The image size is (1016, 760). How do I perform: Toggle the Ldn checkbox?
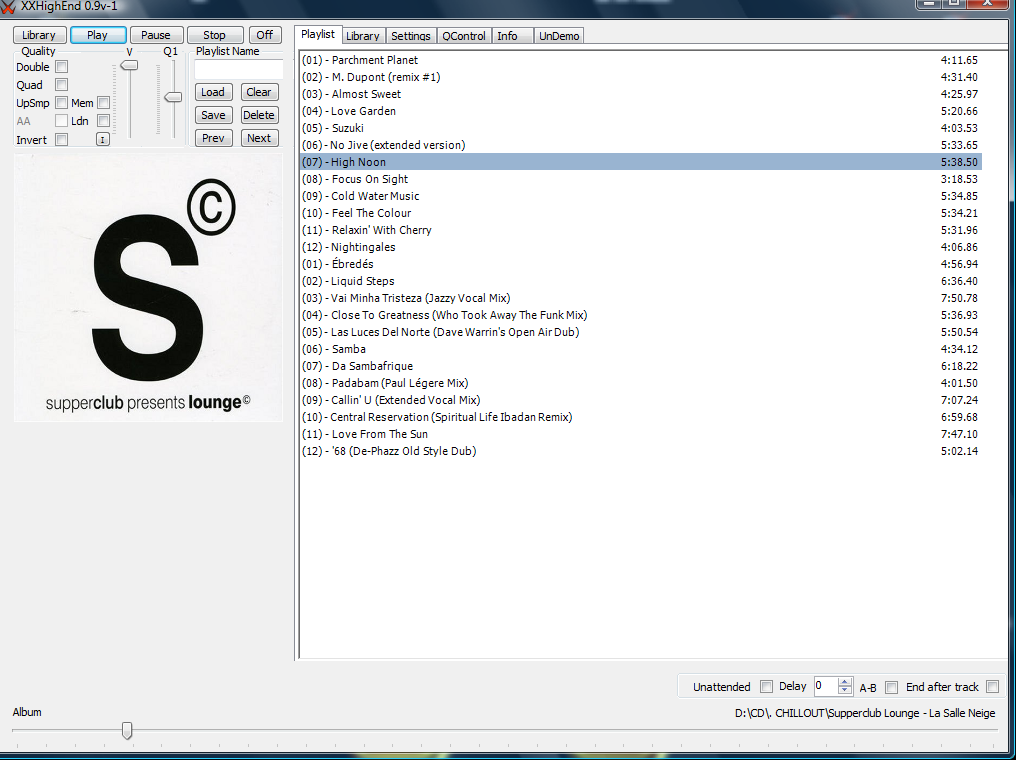point(103,121)
